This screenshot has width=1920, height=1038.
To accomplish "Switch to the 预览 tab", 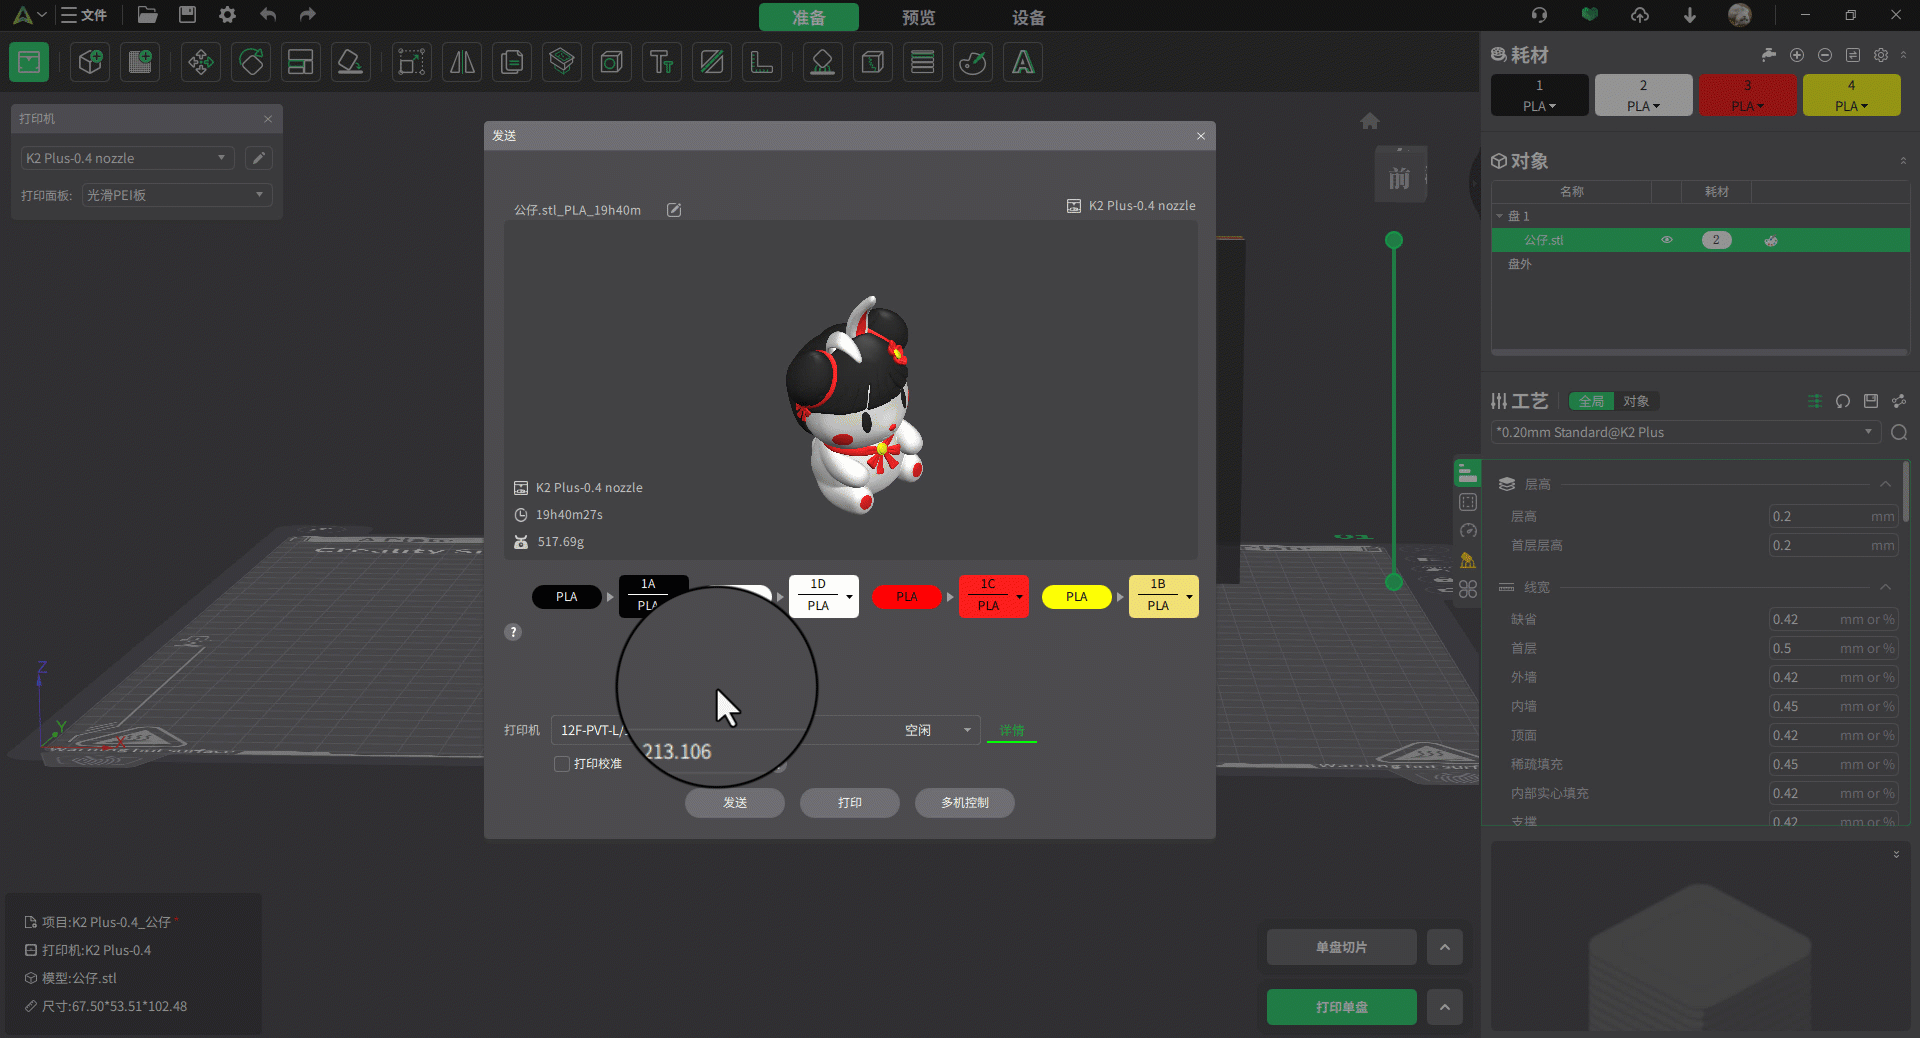I will pyautogui.click(x=919, y=17).
